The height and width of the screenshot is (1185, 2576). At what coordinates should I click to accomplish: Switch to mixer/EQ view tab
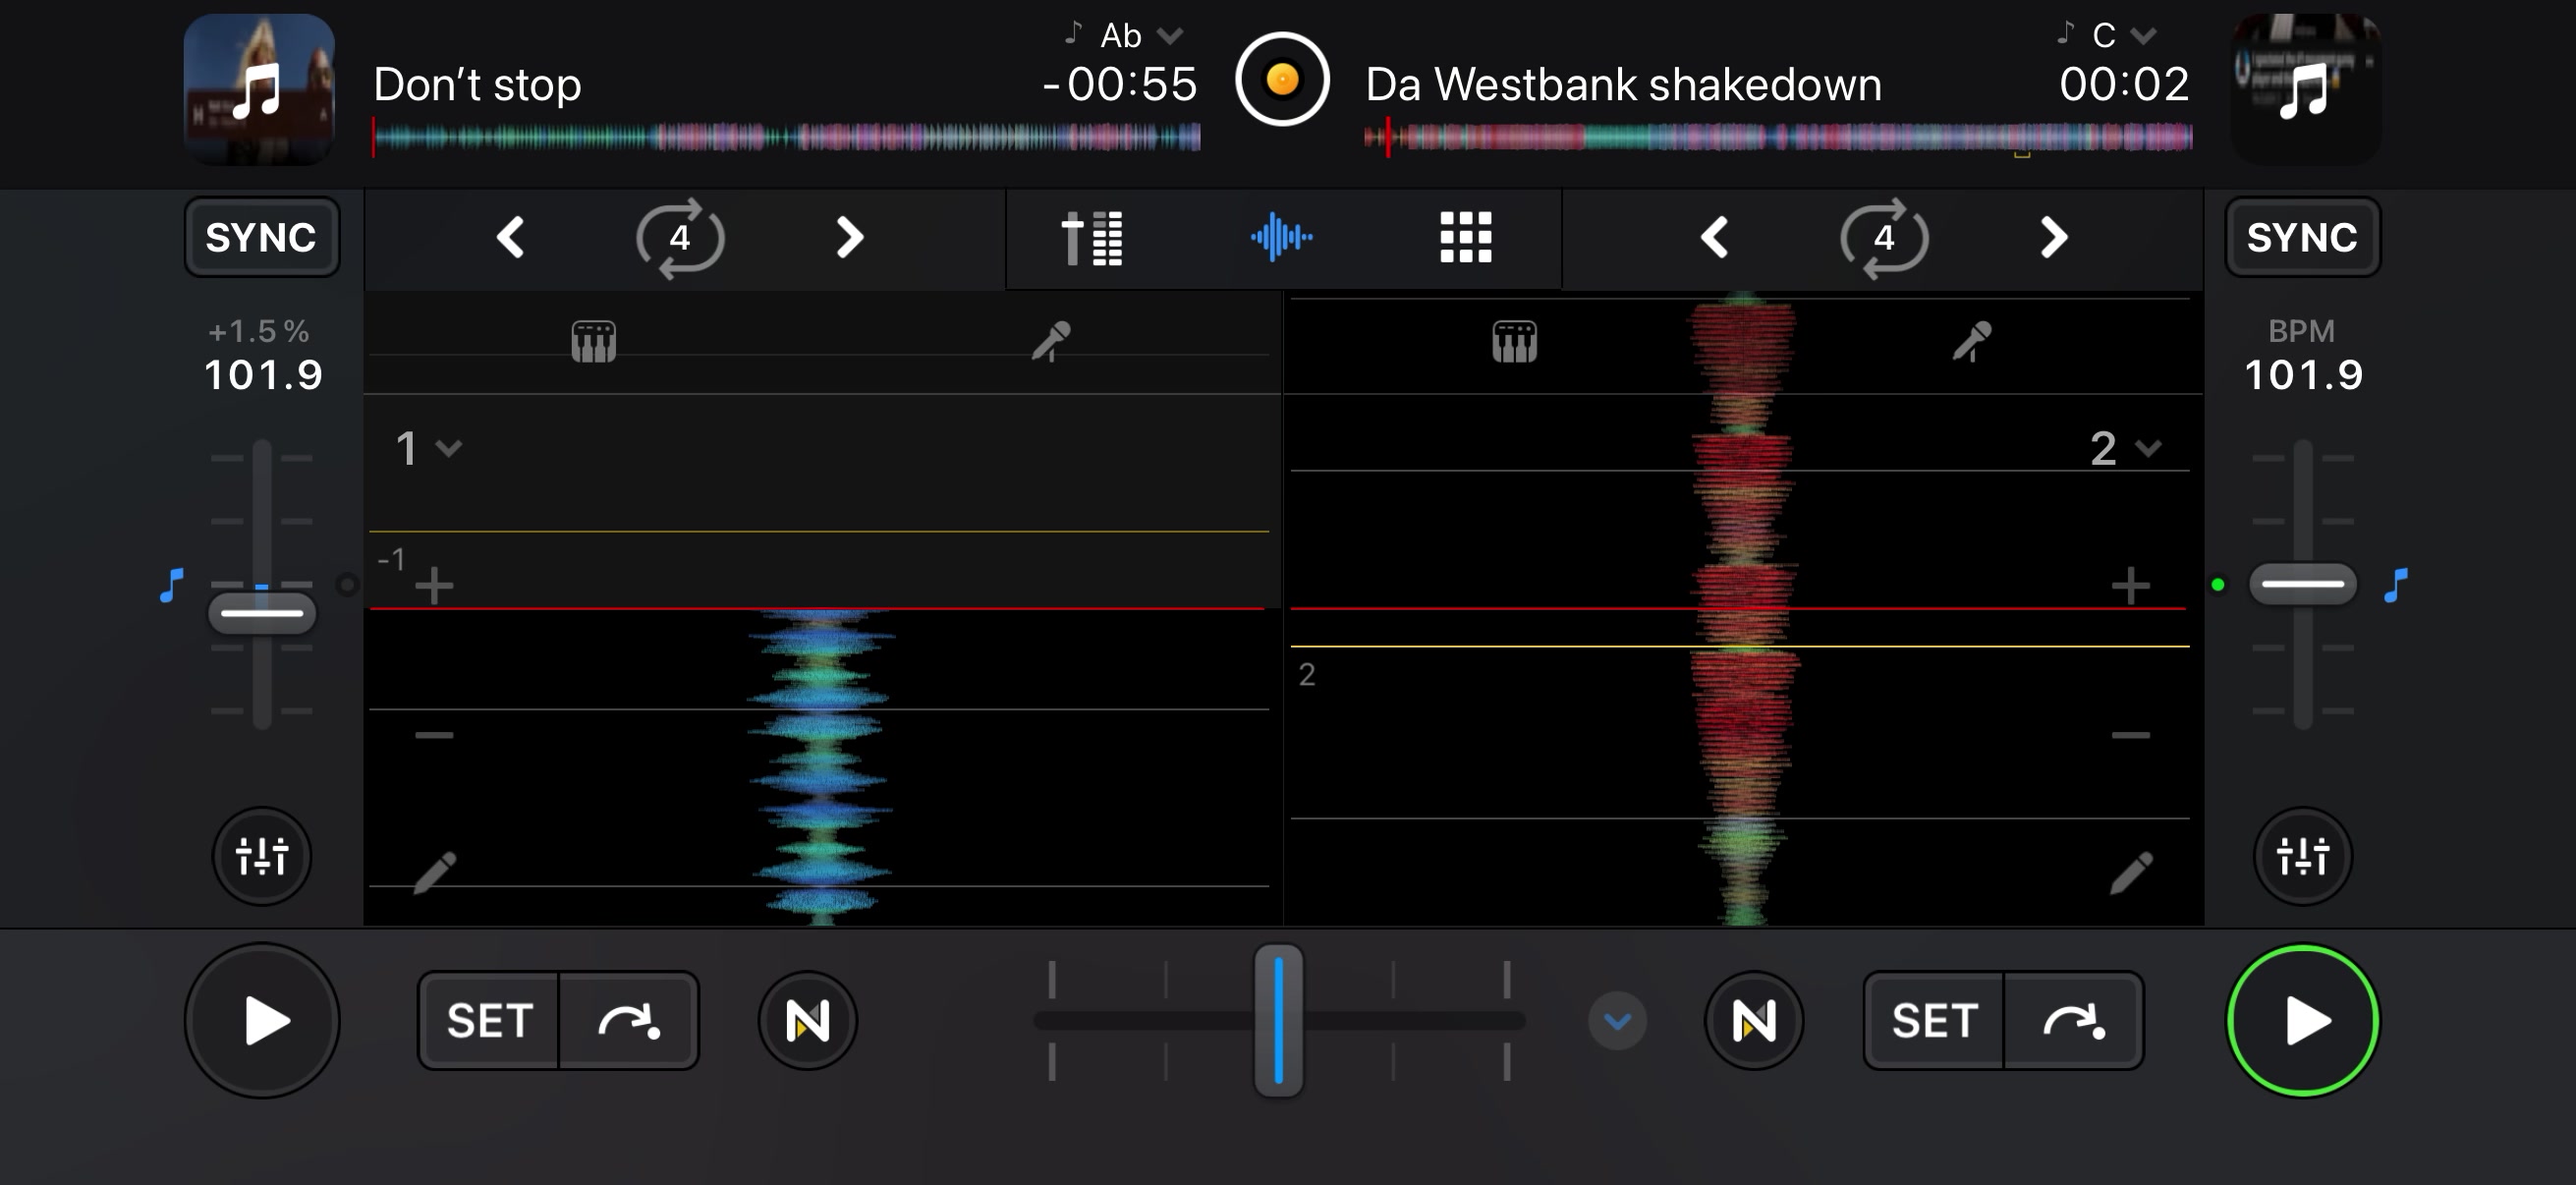(x=1092, y=238)
